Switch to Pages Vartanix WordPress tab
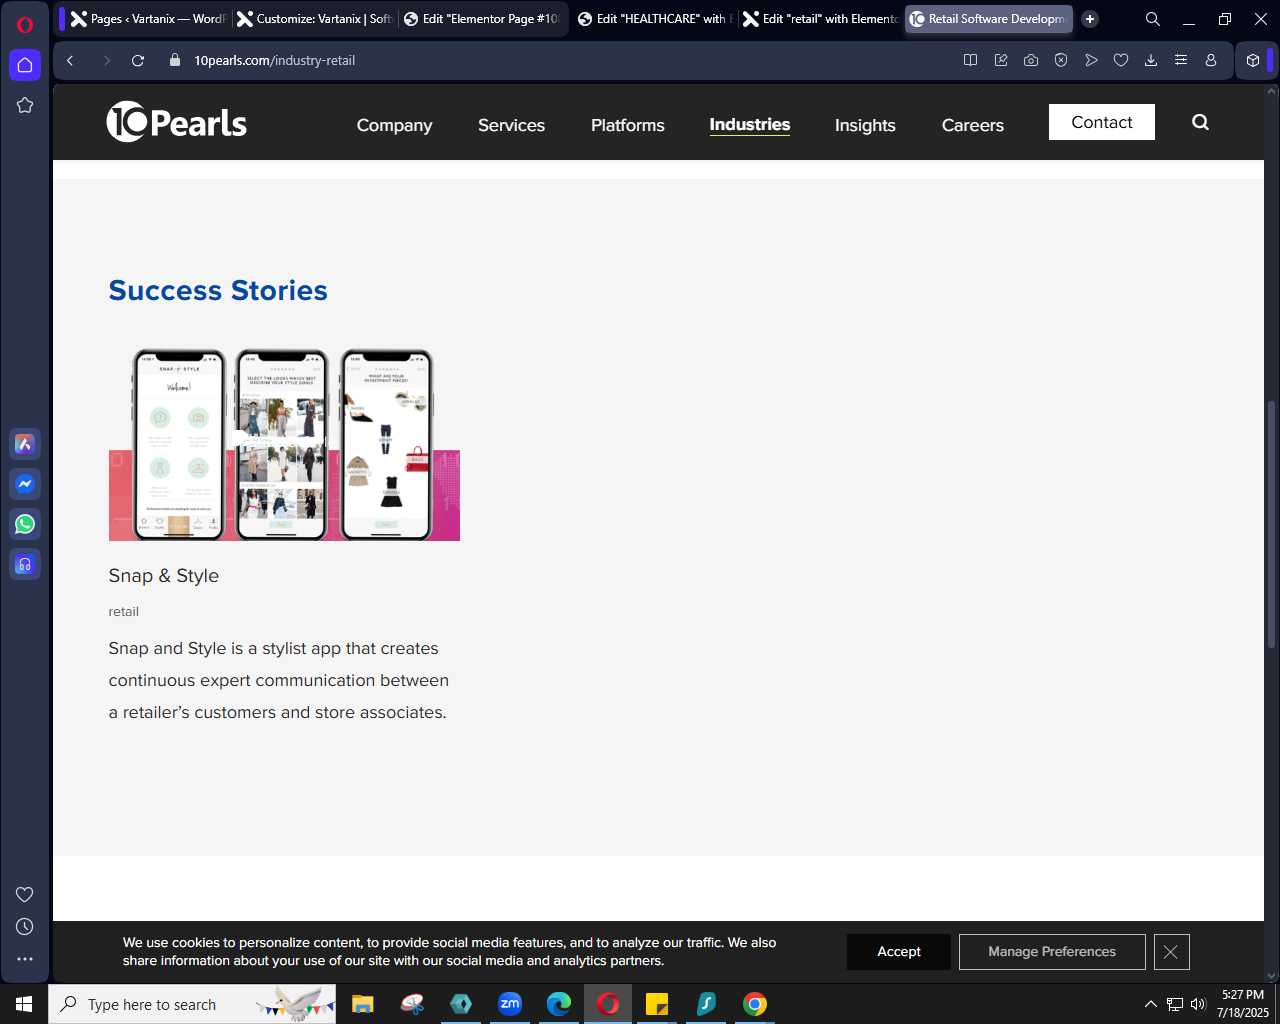This screenshot has height=1024, width=1280. [149, 19]
